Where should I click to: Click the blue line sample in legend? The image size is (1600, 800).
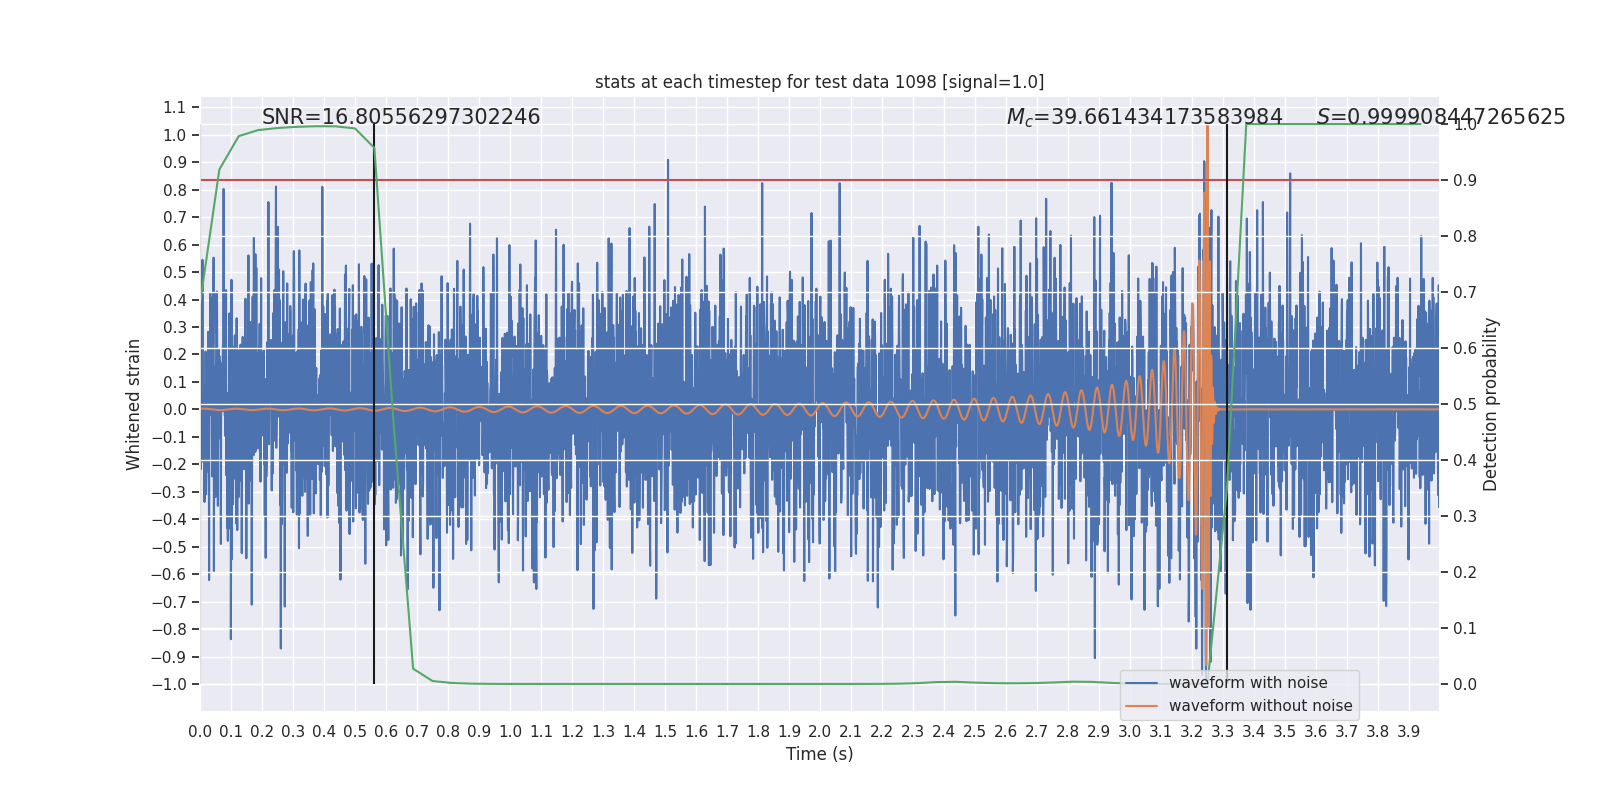(1141, 683)
